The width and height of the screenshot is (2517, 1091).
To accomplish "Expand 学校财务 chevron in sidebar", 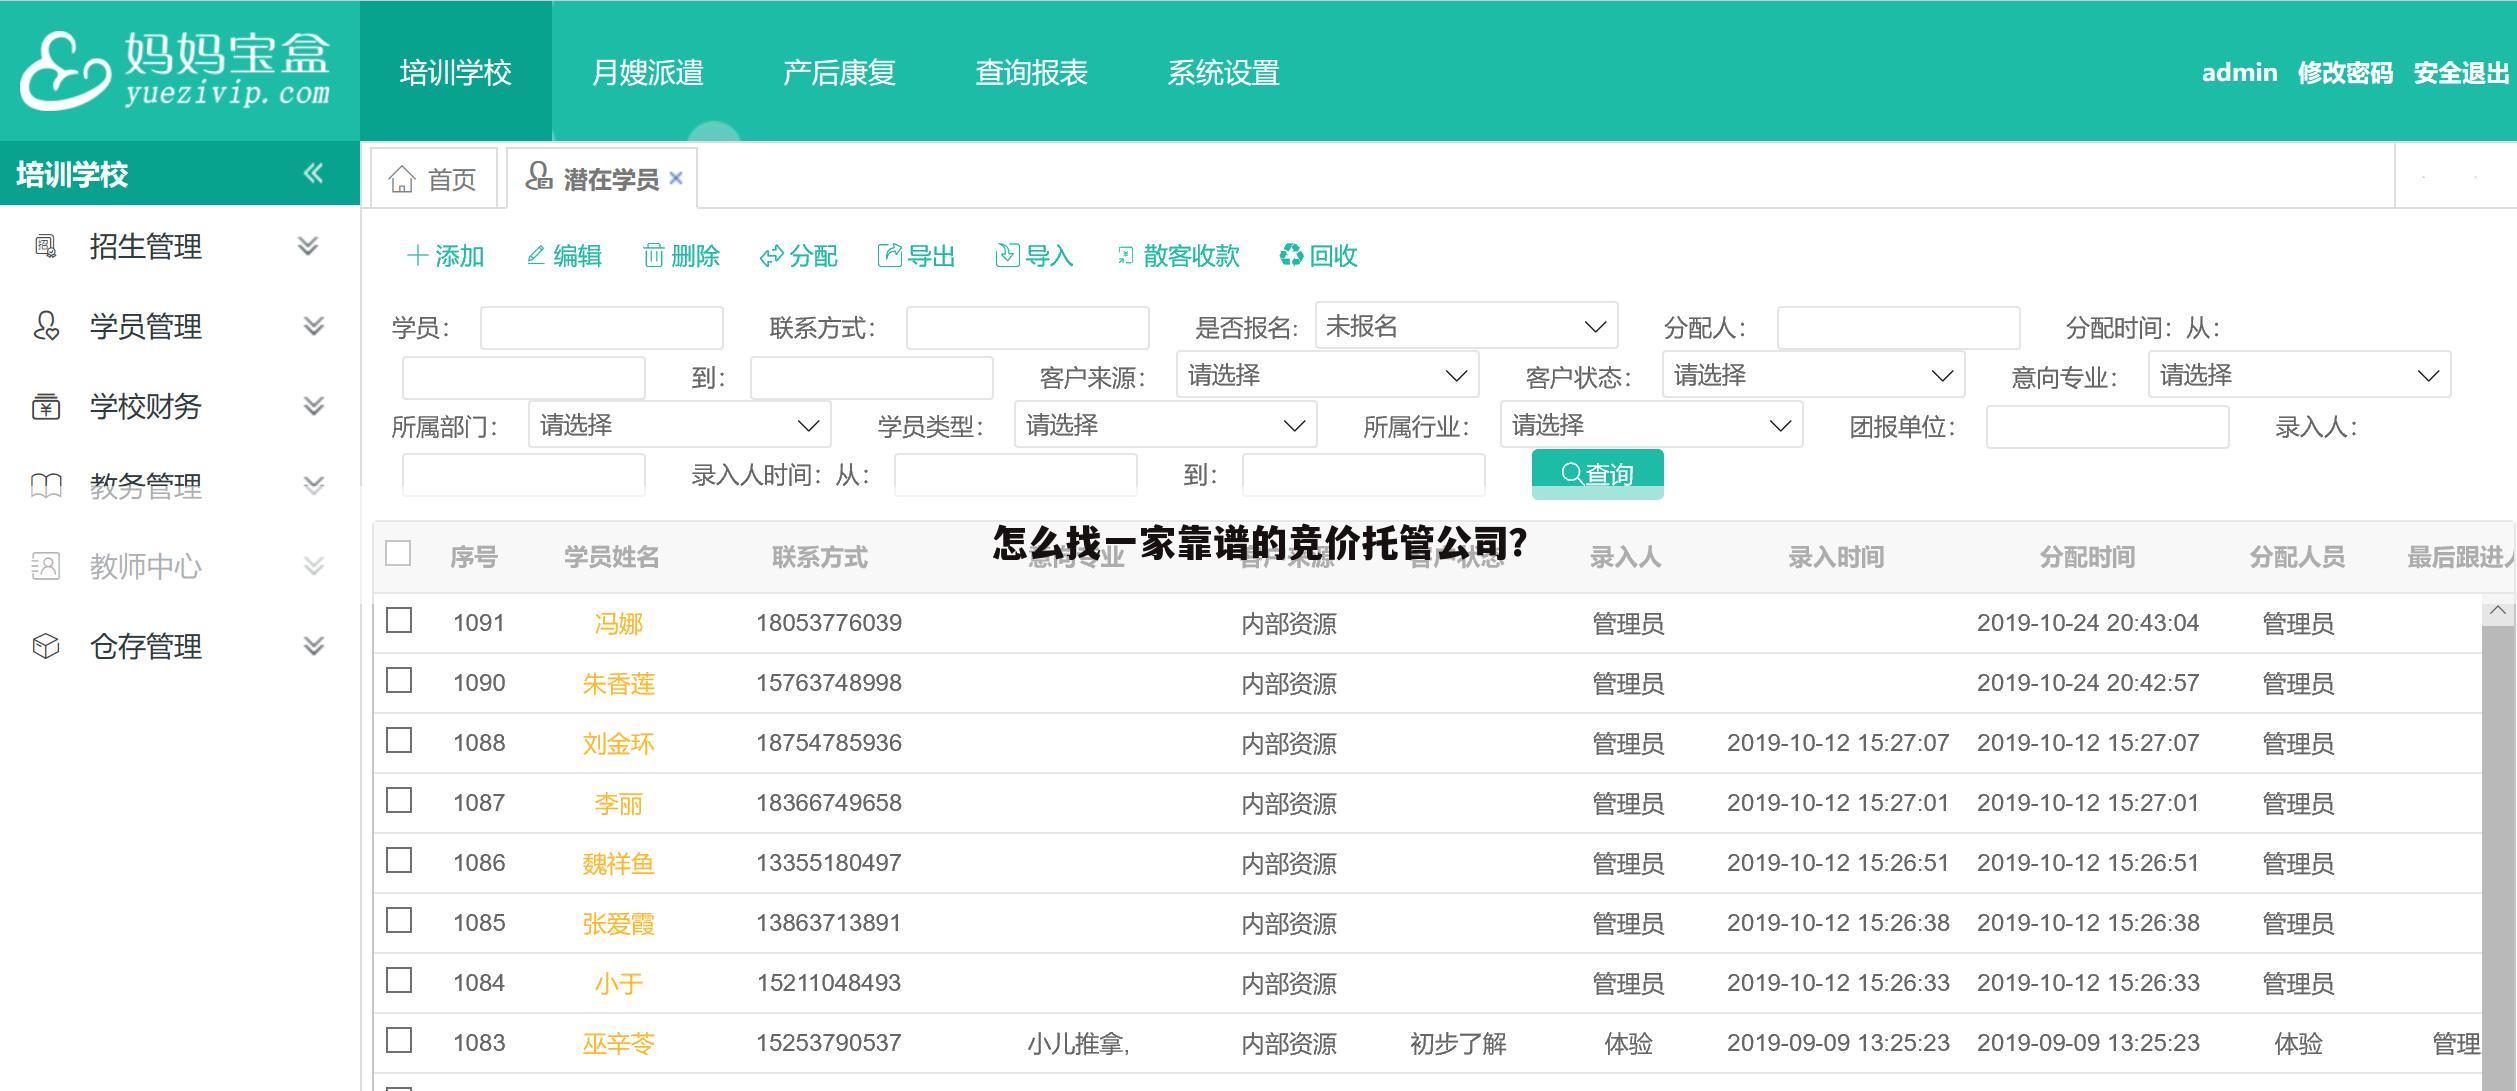I will [x=314, y=406].
